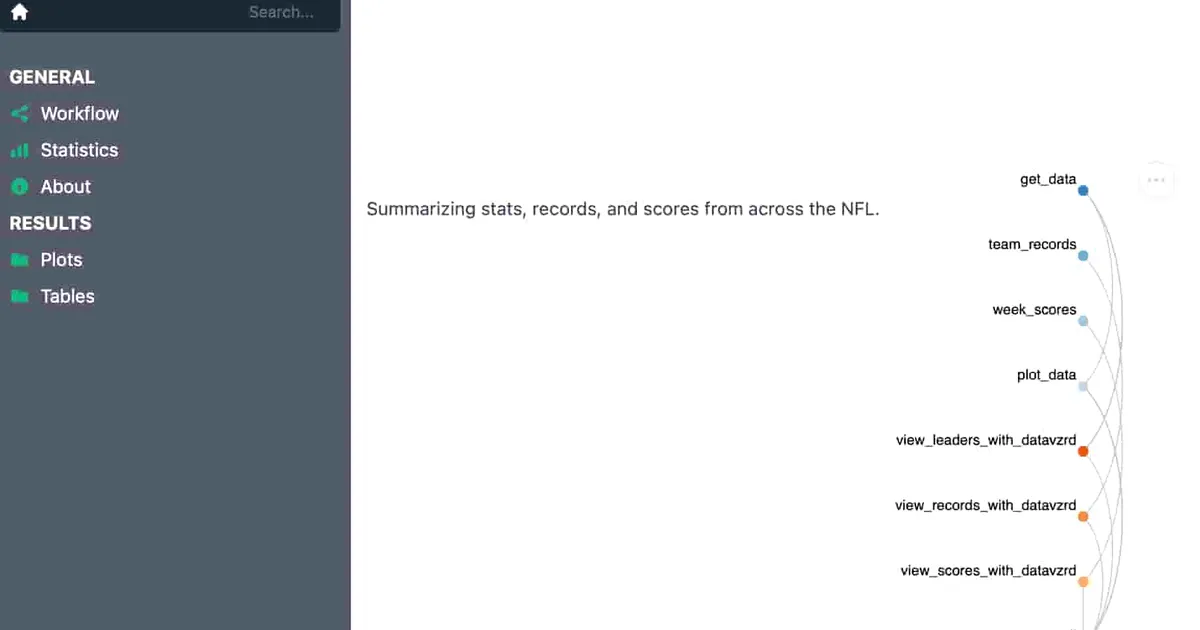The height and width of the screenshot is (630, 1200).
Task: Click the view_records_with_datavzrd label
Action: tap(985, 505)
